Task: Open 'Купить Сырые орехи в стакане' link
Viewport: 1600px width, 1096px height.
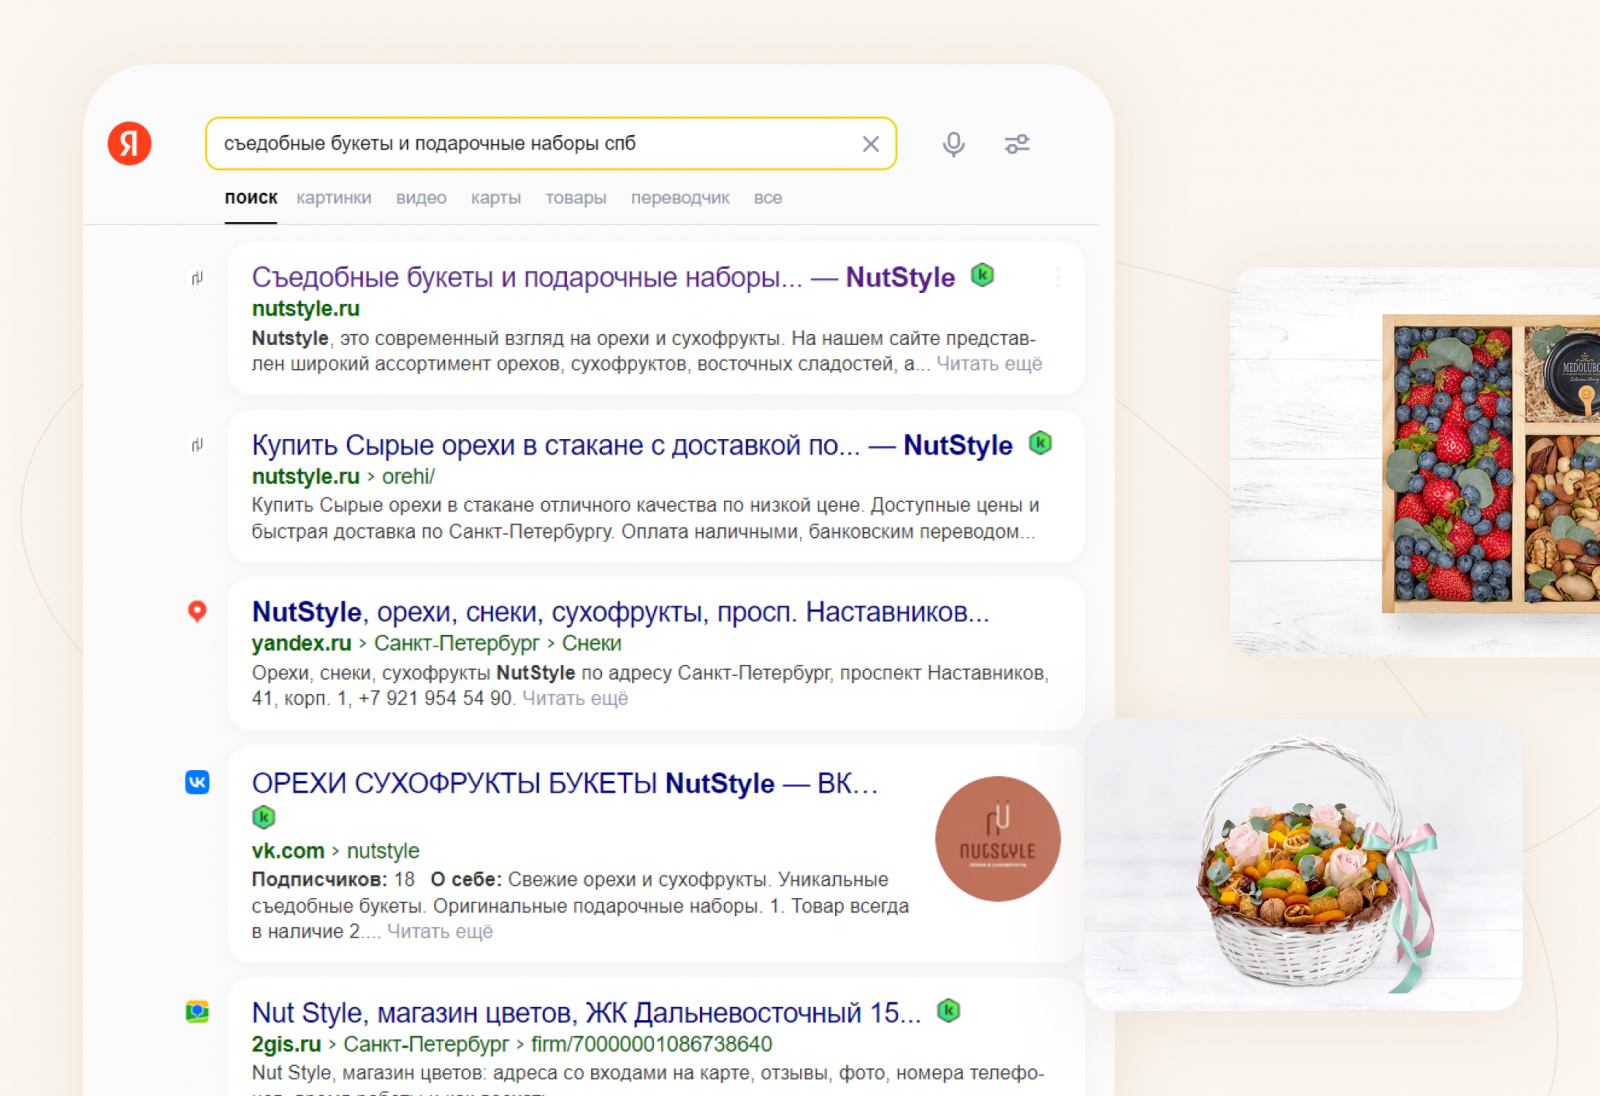Action: pos(555,445)
